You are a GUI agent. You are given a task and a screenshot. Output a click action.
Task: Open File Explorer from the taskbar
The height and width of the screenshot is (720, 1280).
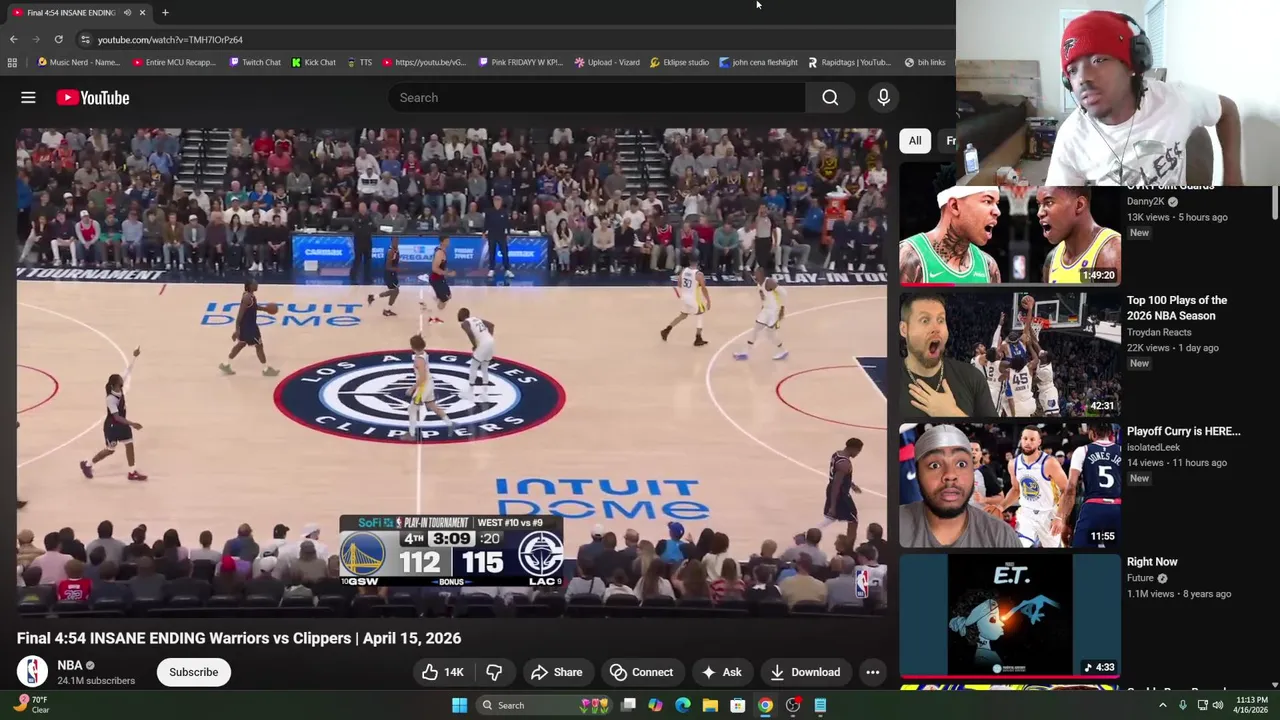tap(710, 705)
